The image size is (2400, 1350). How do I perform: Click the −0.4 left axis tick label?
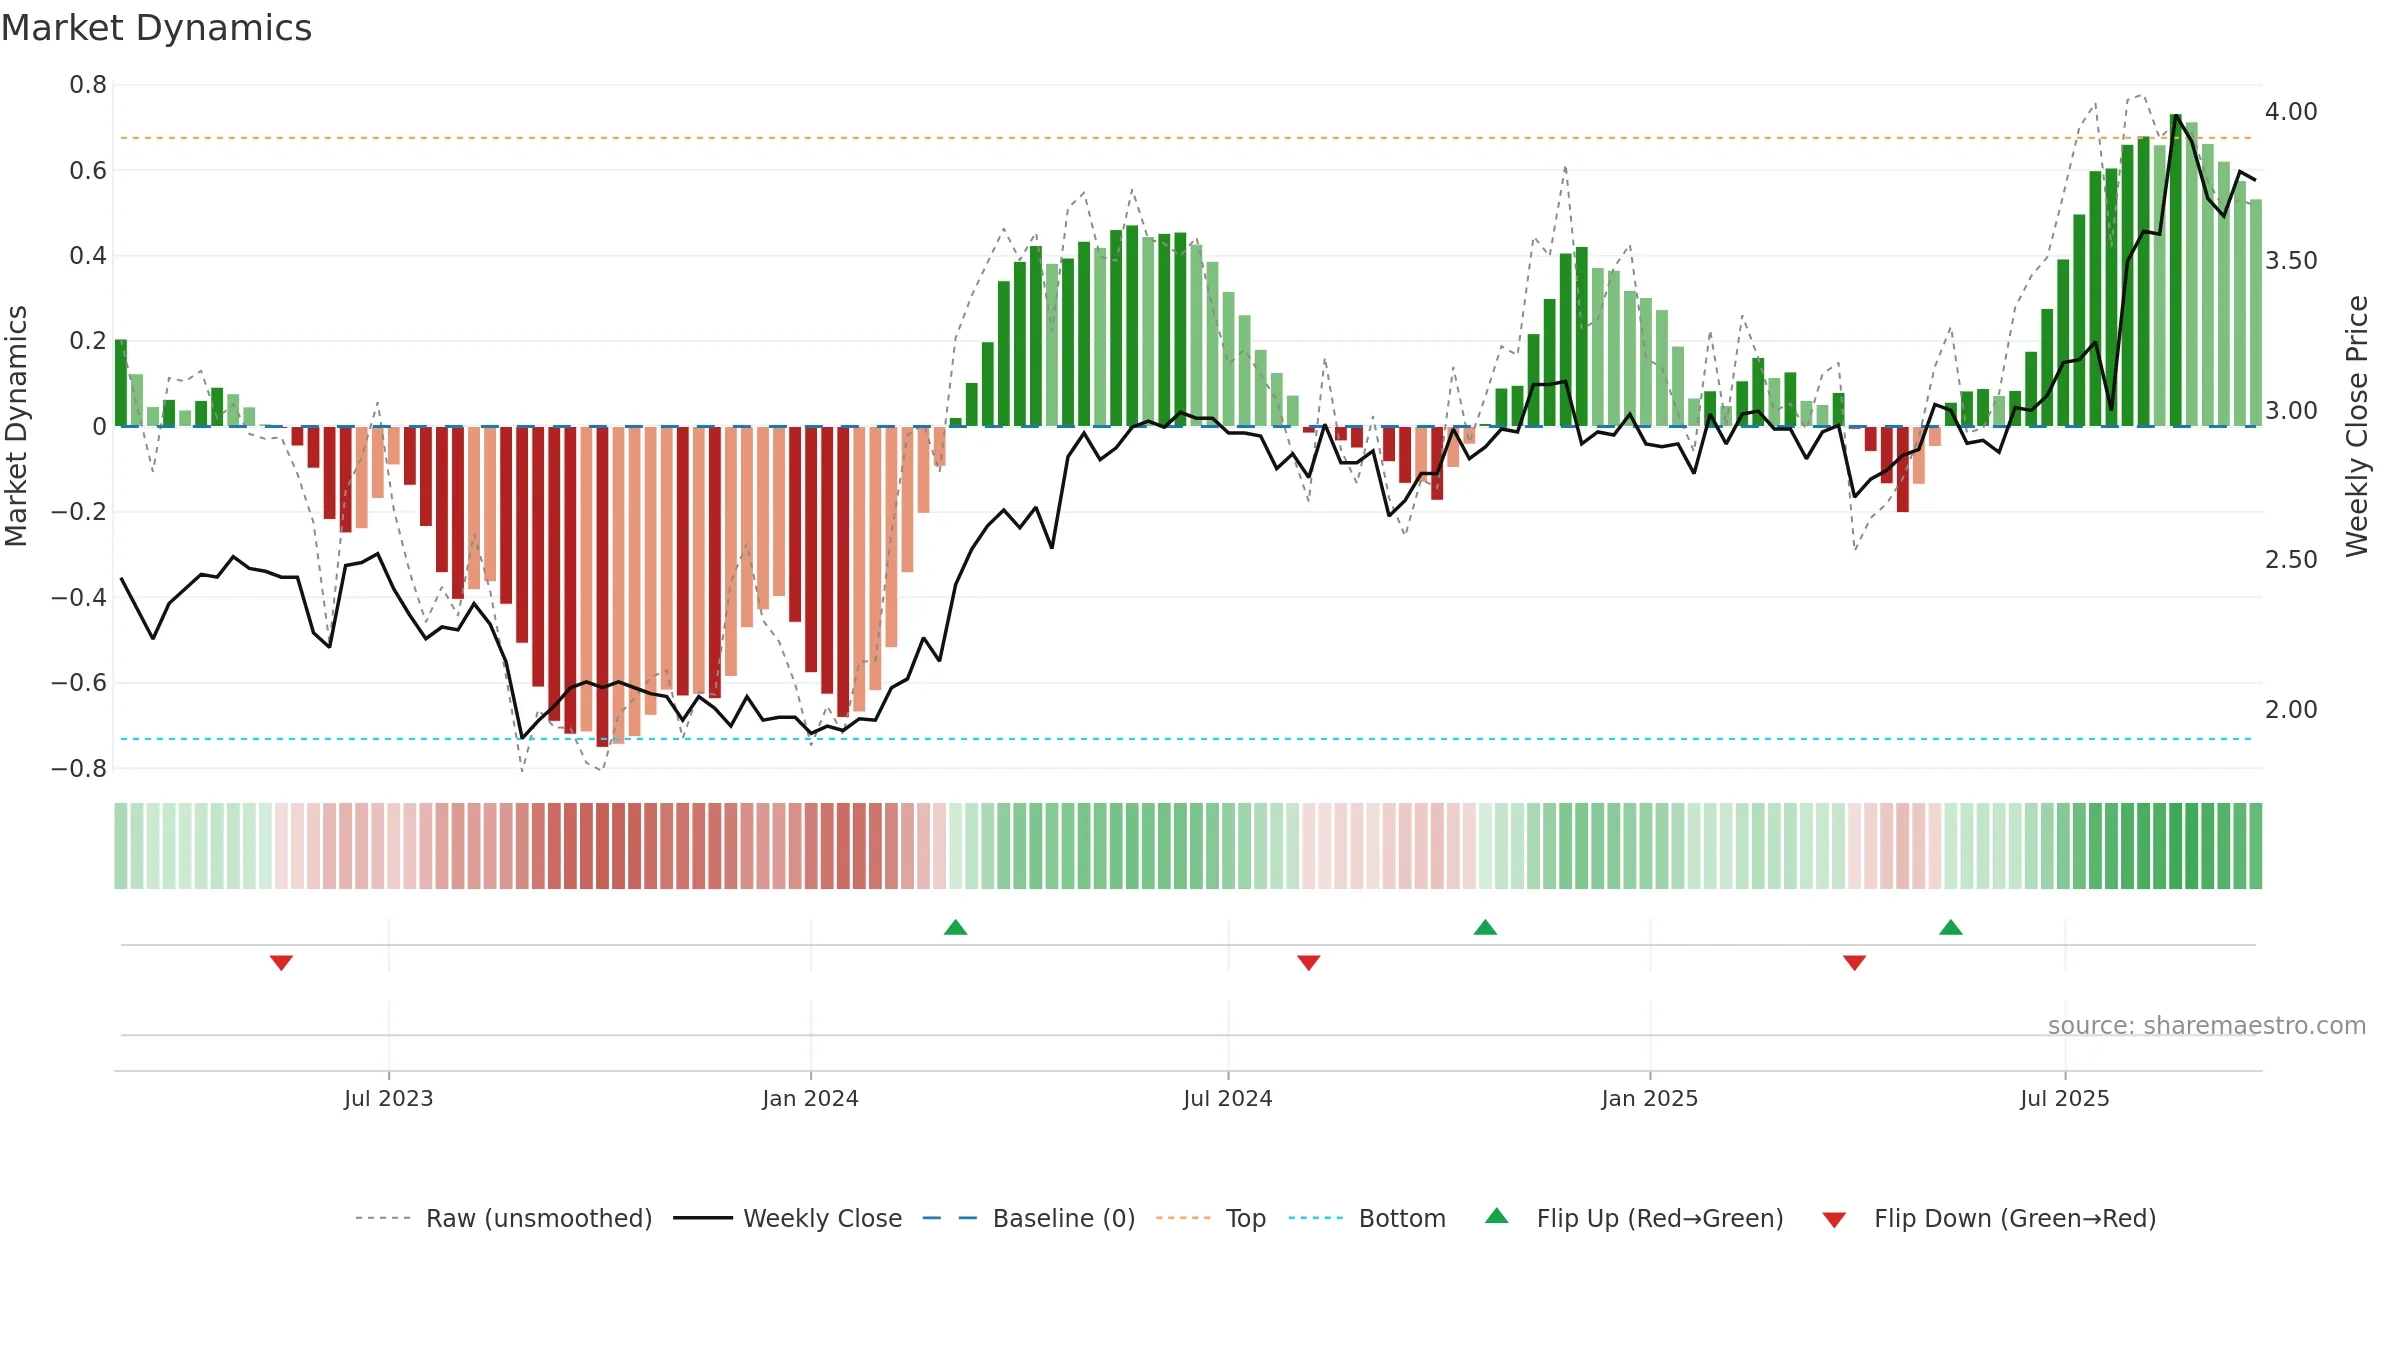(x=79, y=597)
